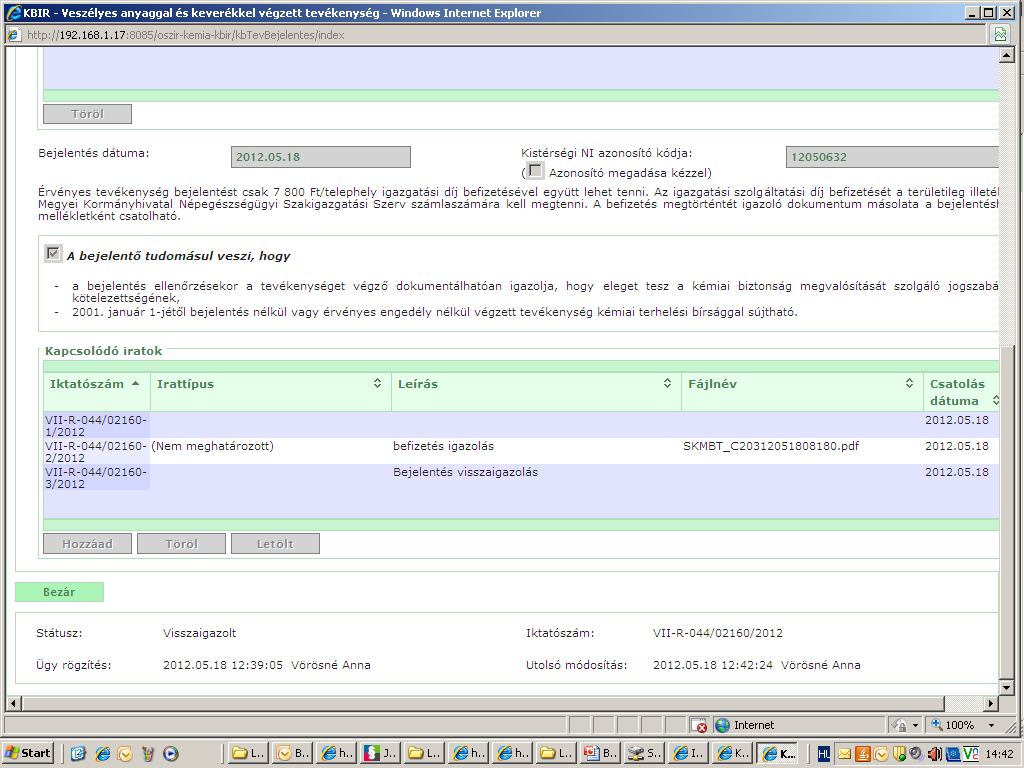
Task: Click the Compatibility View icon beside address bar
Action: [x=1000, y=35]
